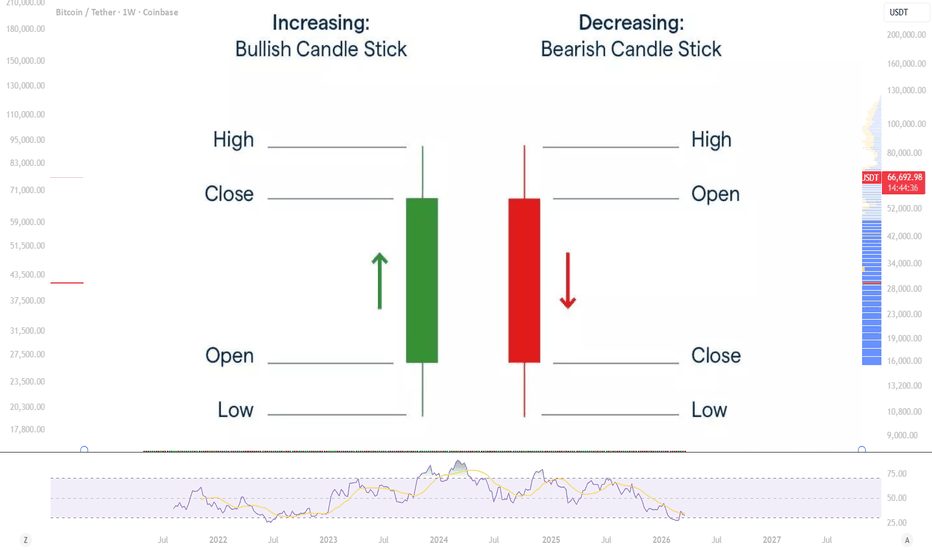Click the 2022 label on the time axis
The height and width of the screenshot is (550, 932).
point(218,540)
